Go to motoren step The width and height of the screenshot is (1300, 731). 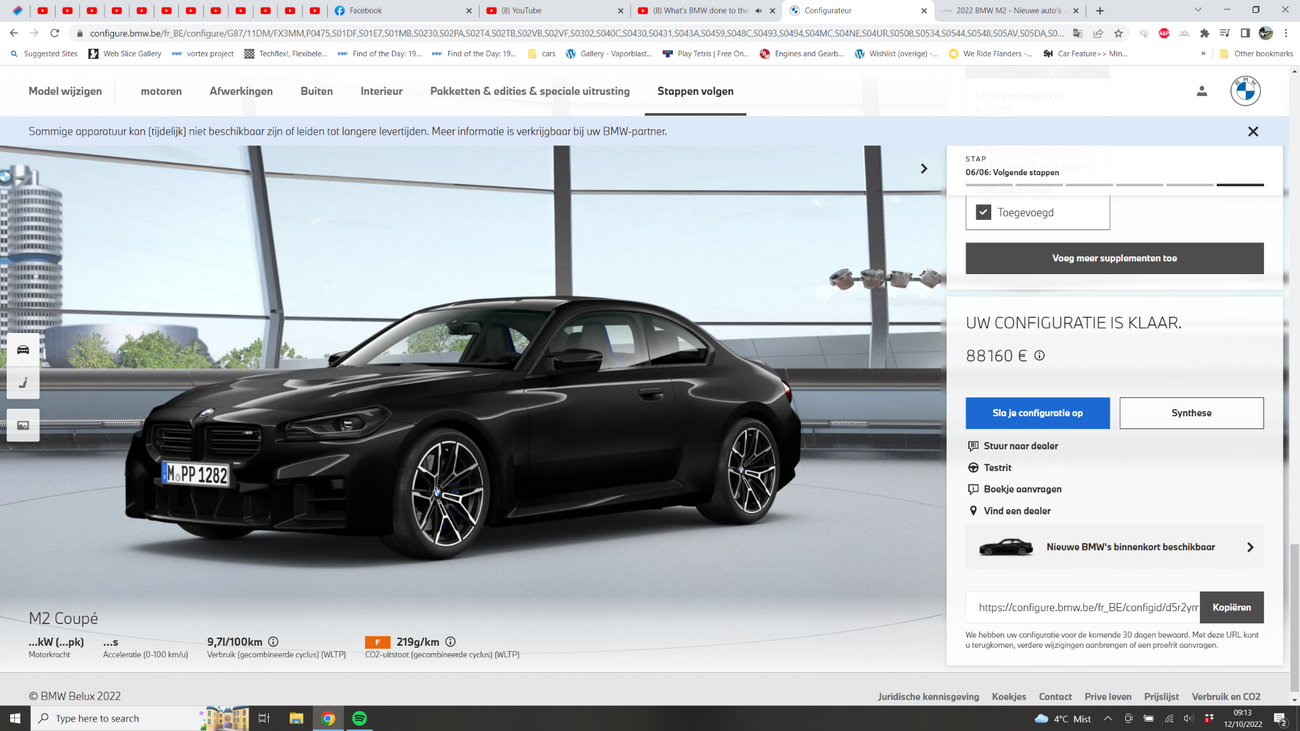tap(161, 91)
